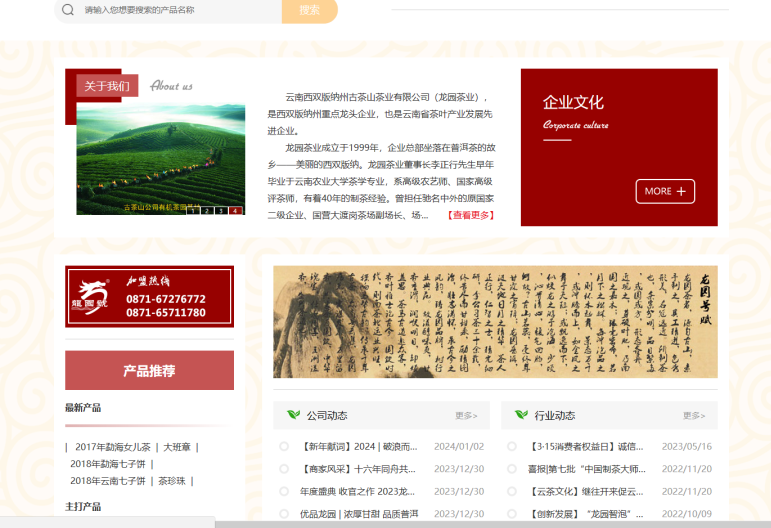The image size is (771, 528).
Task: Click the green leaf icon beside 公司动态
Action: point(294,415)
